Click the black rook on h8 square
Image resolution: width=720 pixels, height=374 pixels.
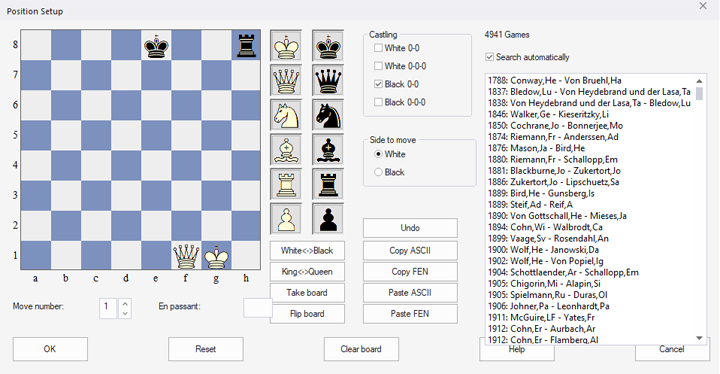click(x=246, y=45)
